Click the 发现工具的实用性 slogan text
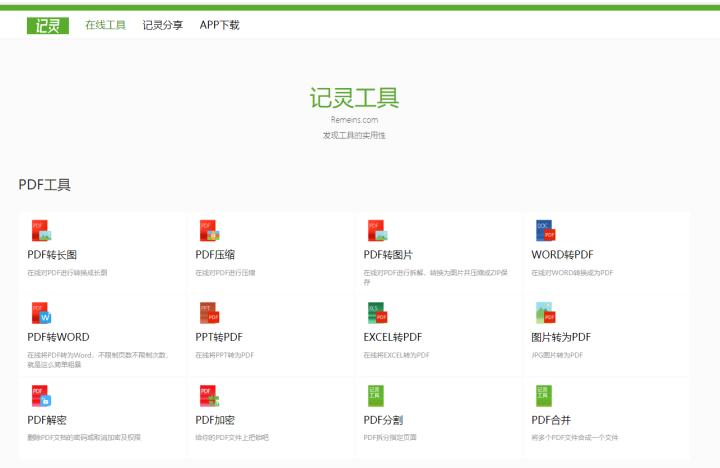The width and height of the screenshot is (720, 468). click(354, 135)
